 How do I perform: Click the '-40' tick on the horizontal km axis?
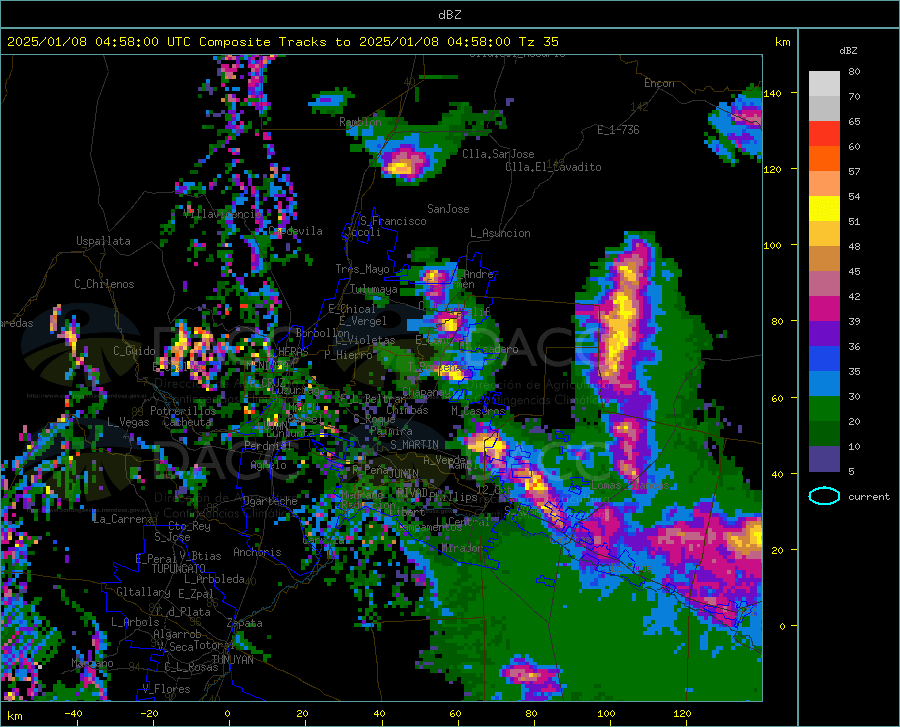click(x=73, y=713)
